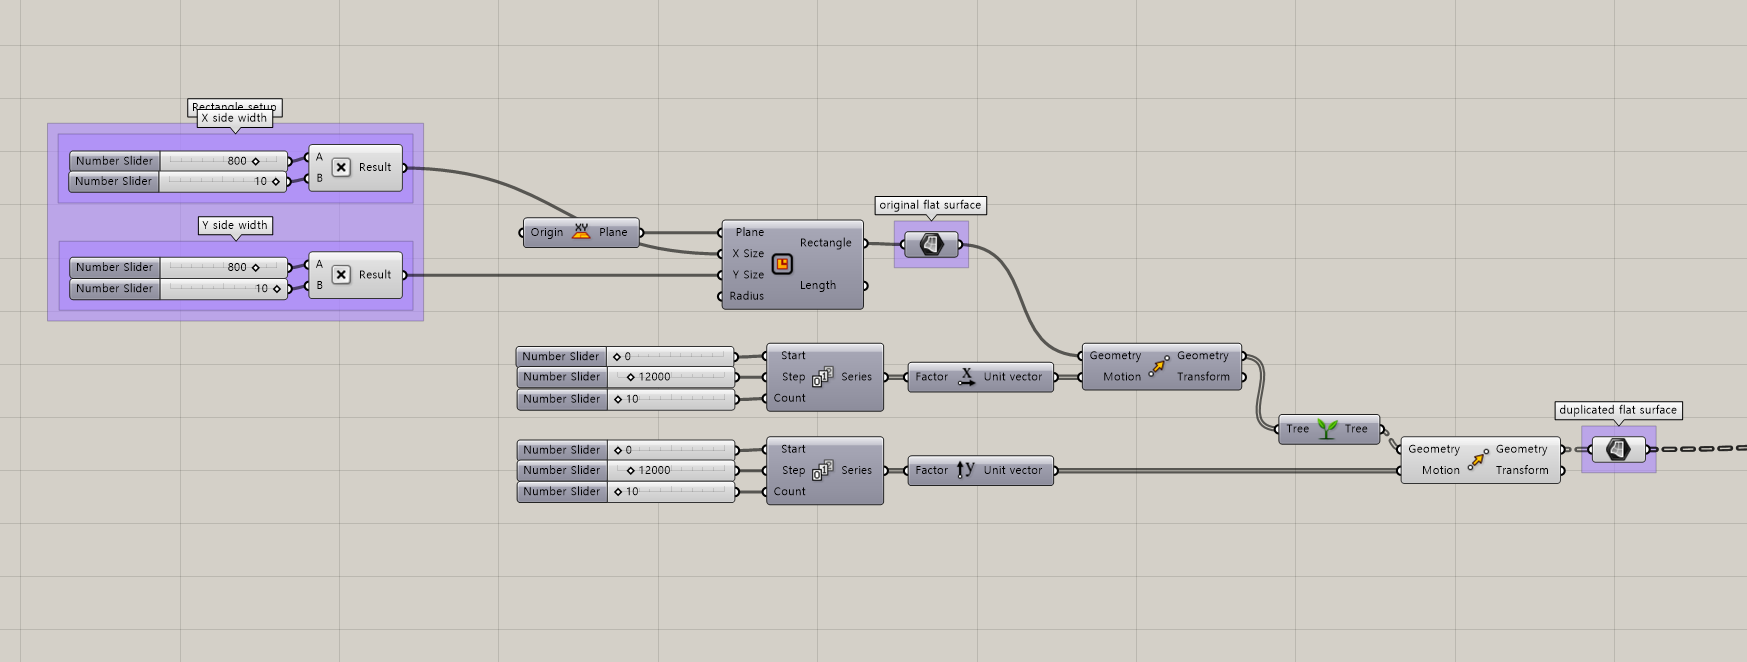This screenshot has width=1747, height=662.
Task: Click the original flat surface label
Action: (x=930, y=205)
